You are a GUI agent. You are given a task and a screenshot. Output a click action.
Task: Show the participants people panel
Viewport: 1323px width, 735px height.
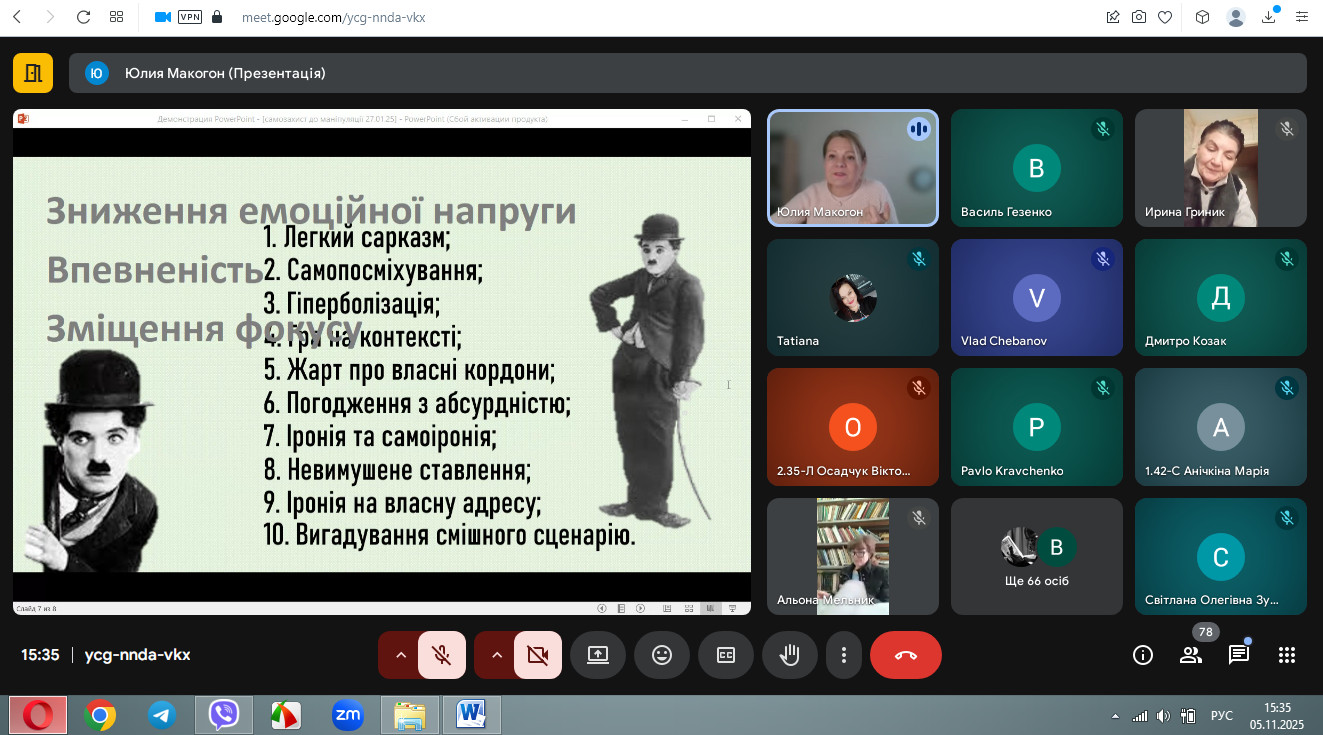[x=1190, y=655]
